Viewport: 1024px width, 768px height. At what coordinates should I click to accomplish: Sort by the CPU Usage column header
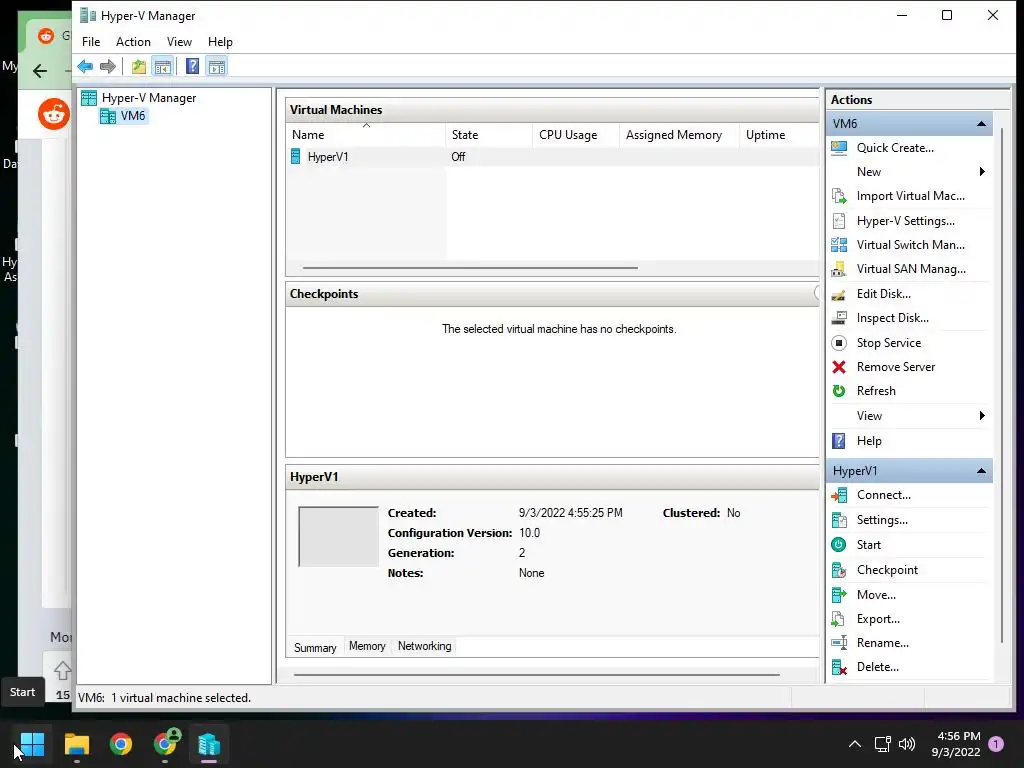point(575,135)
